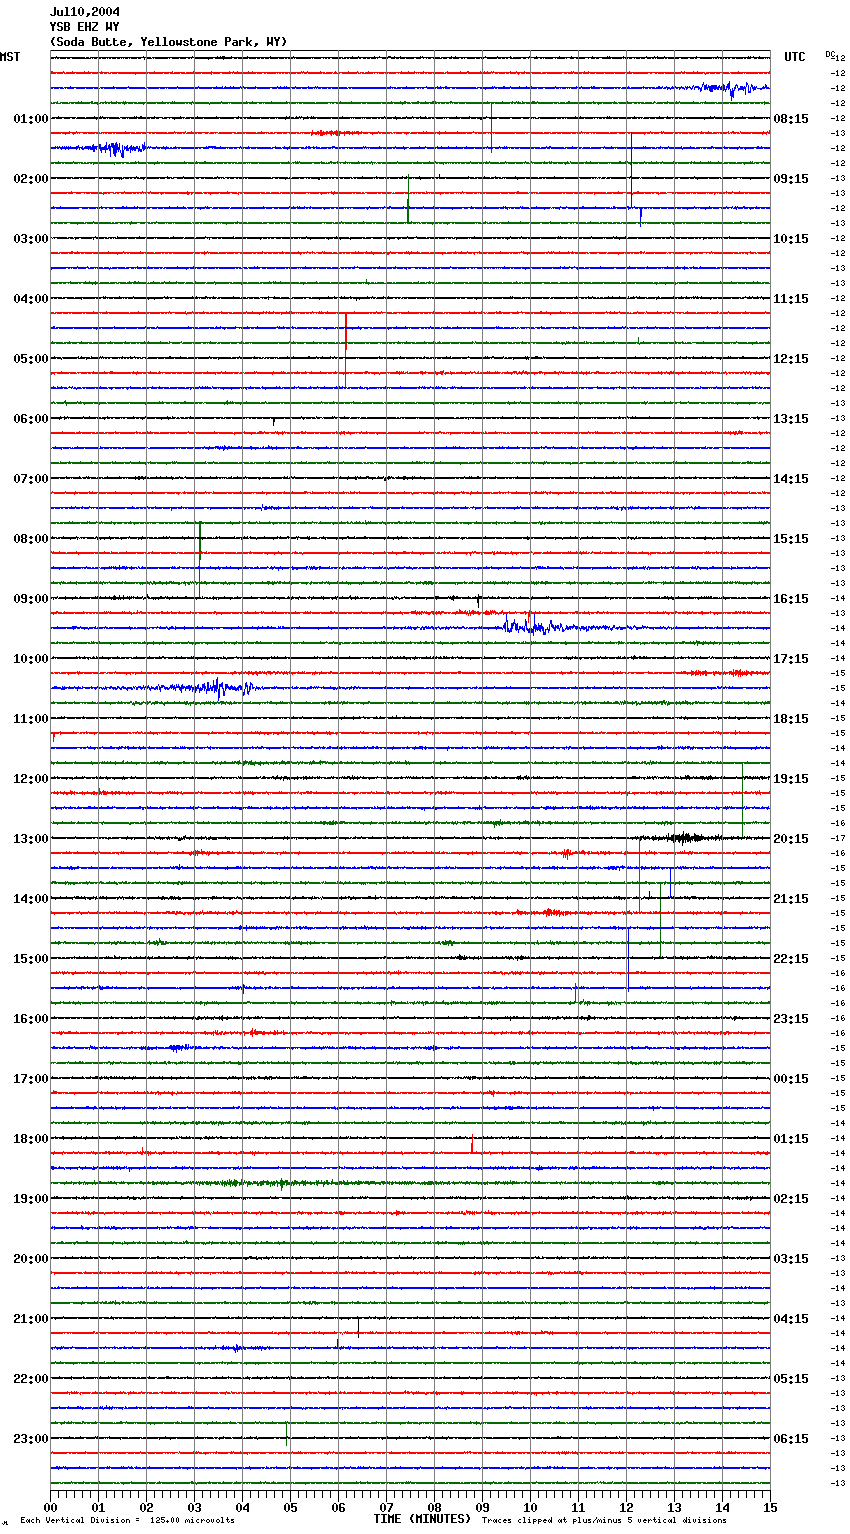Select the 08:00 MST row label
The image size is (850, 1534).
tap(31, 539)
